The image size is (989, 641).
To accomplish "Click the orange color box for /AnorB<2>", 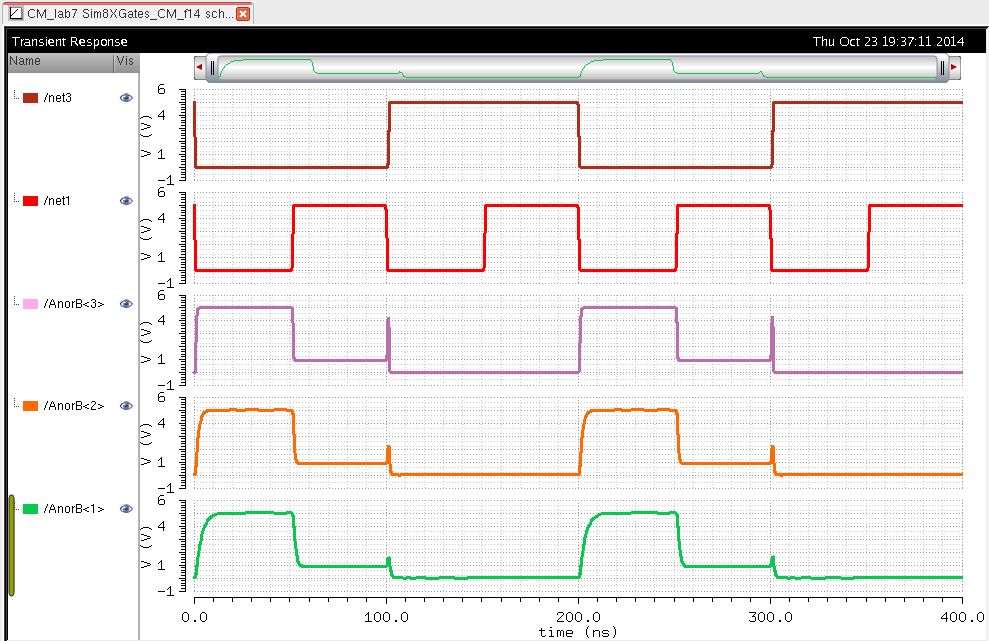I will 30,406.
